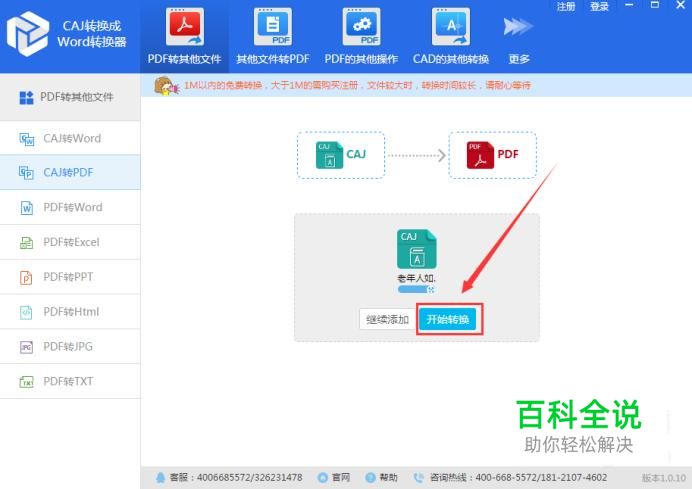Click the 帮助 question icon
The height and width of the screenshot is (489, 692).
[x=370, y=478]
